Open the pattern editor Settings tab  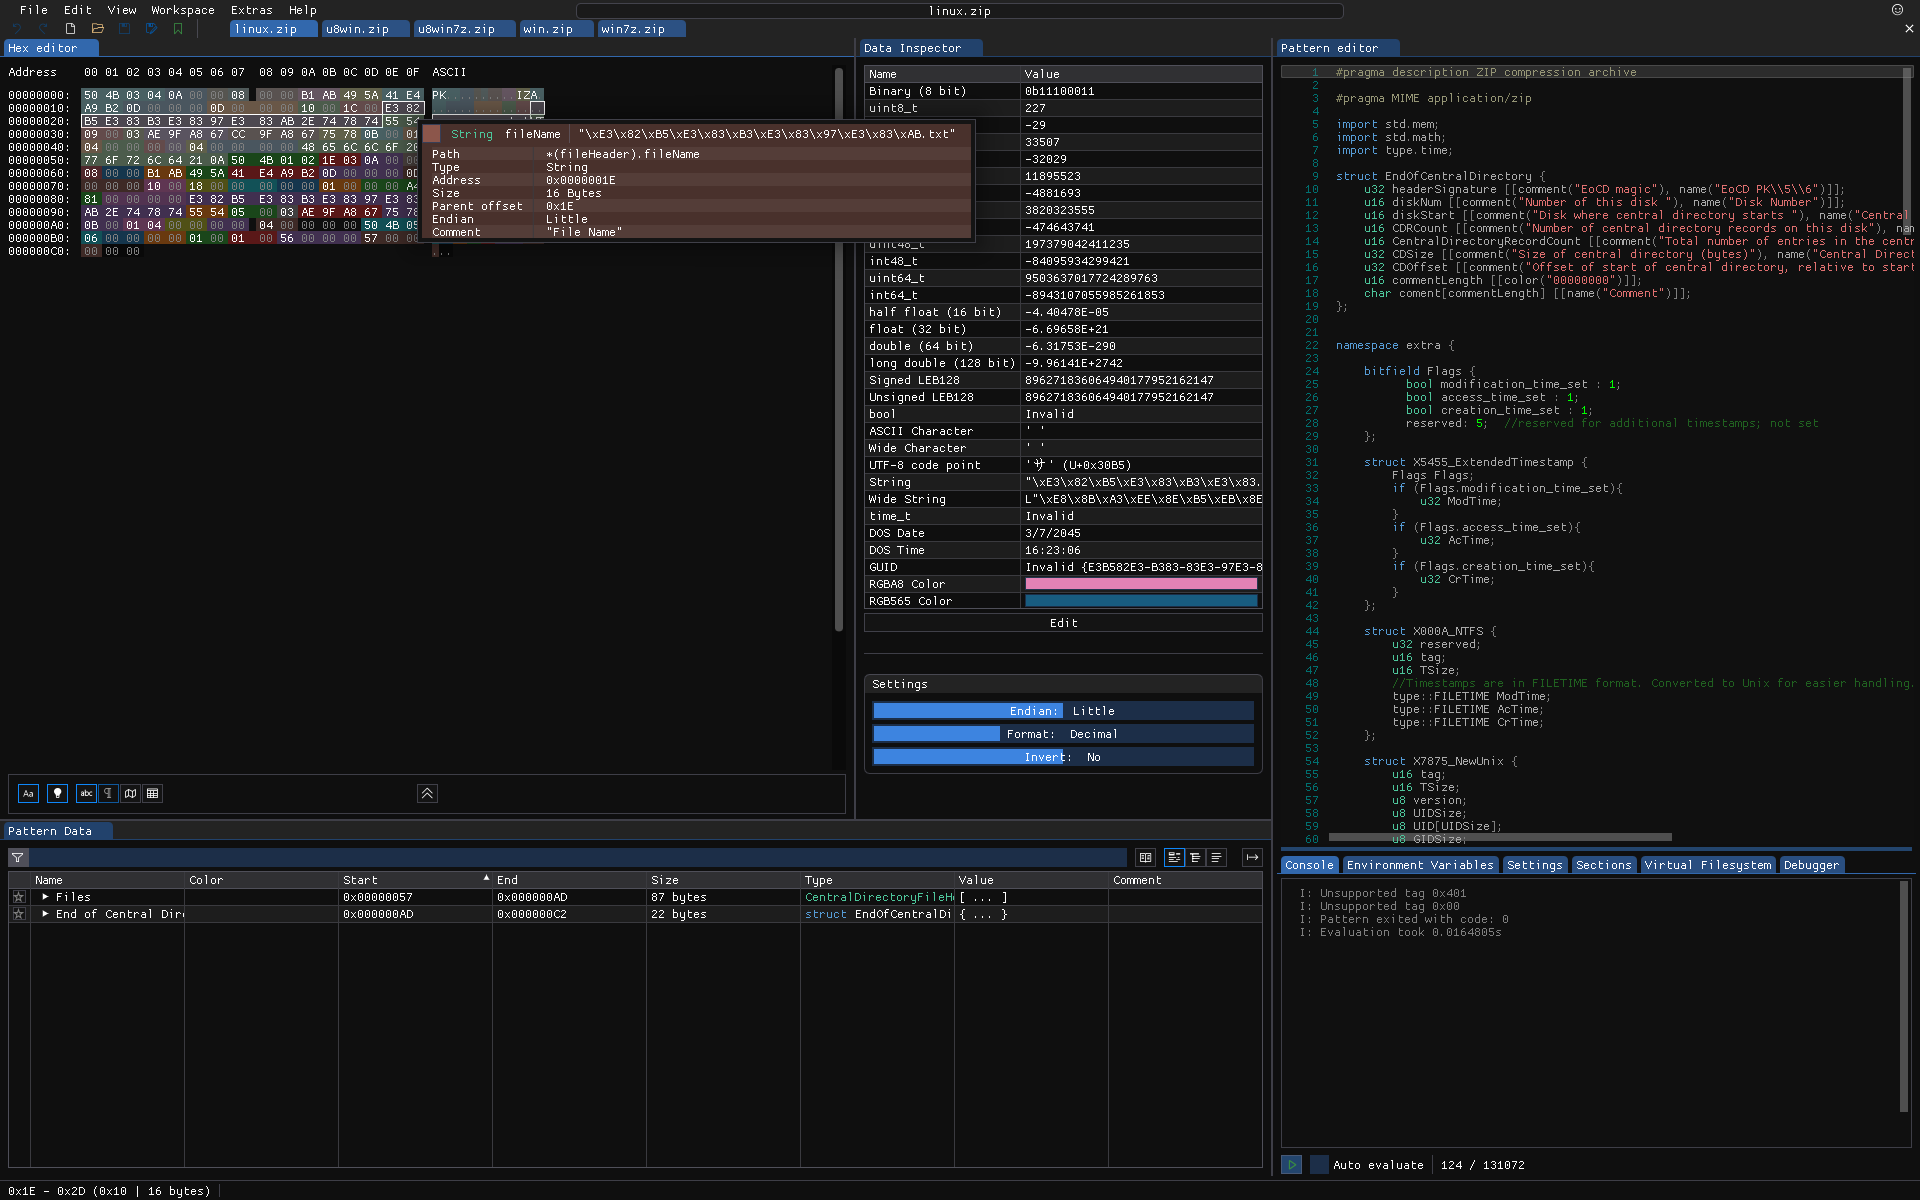[x=1534, y=865]
